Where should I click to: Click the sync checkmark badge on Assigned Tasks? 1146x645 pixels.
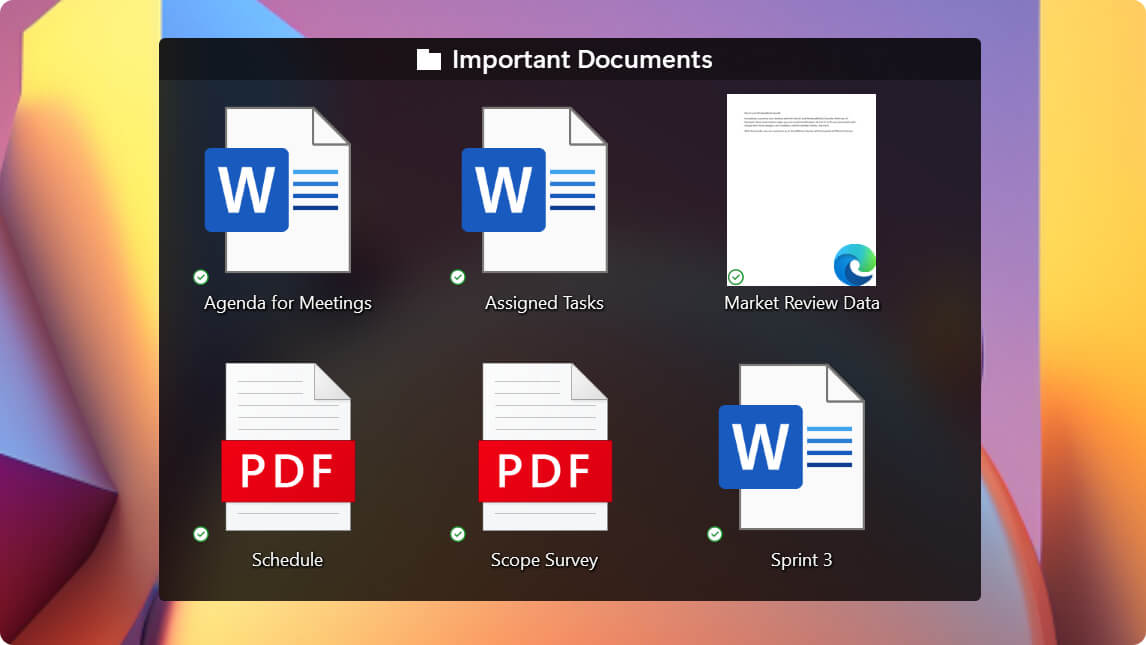tap(458, 277)
